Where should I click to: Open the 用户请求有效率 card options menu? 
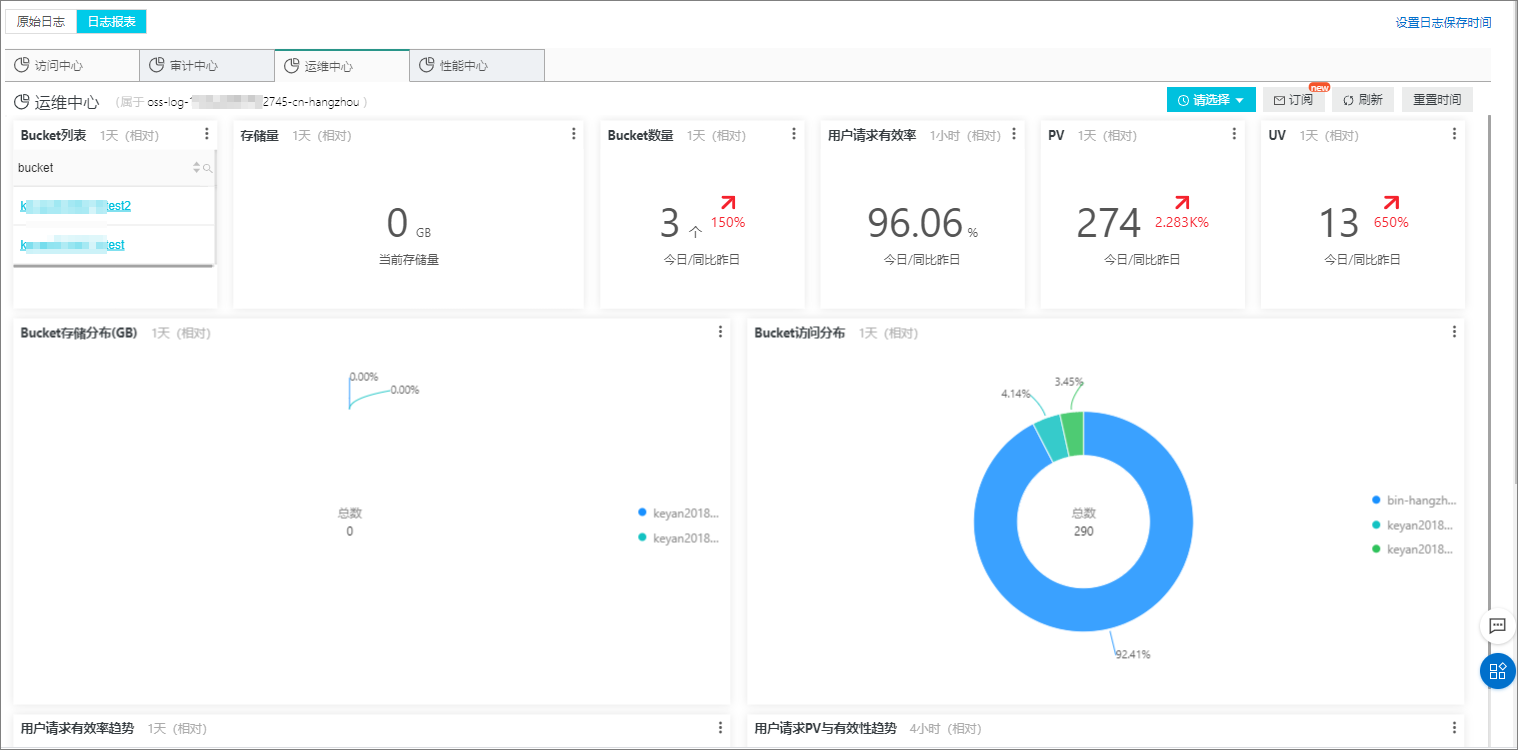pos(1013,134)
